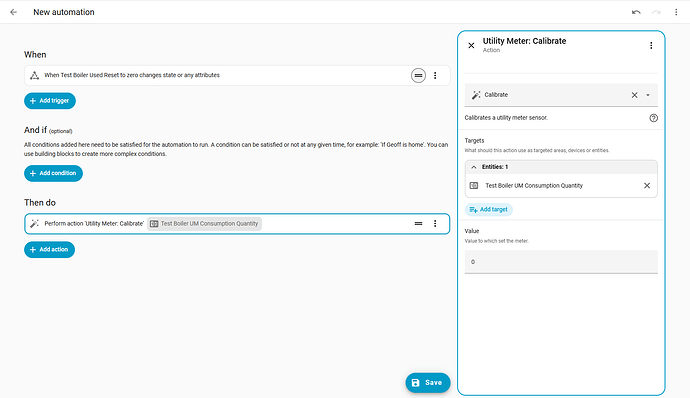690x398 pixels.
Task: Click the entity icon beside Test Boiler target
Action: 474,185
